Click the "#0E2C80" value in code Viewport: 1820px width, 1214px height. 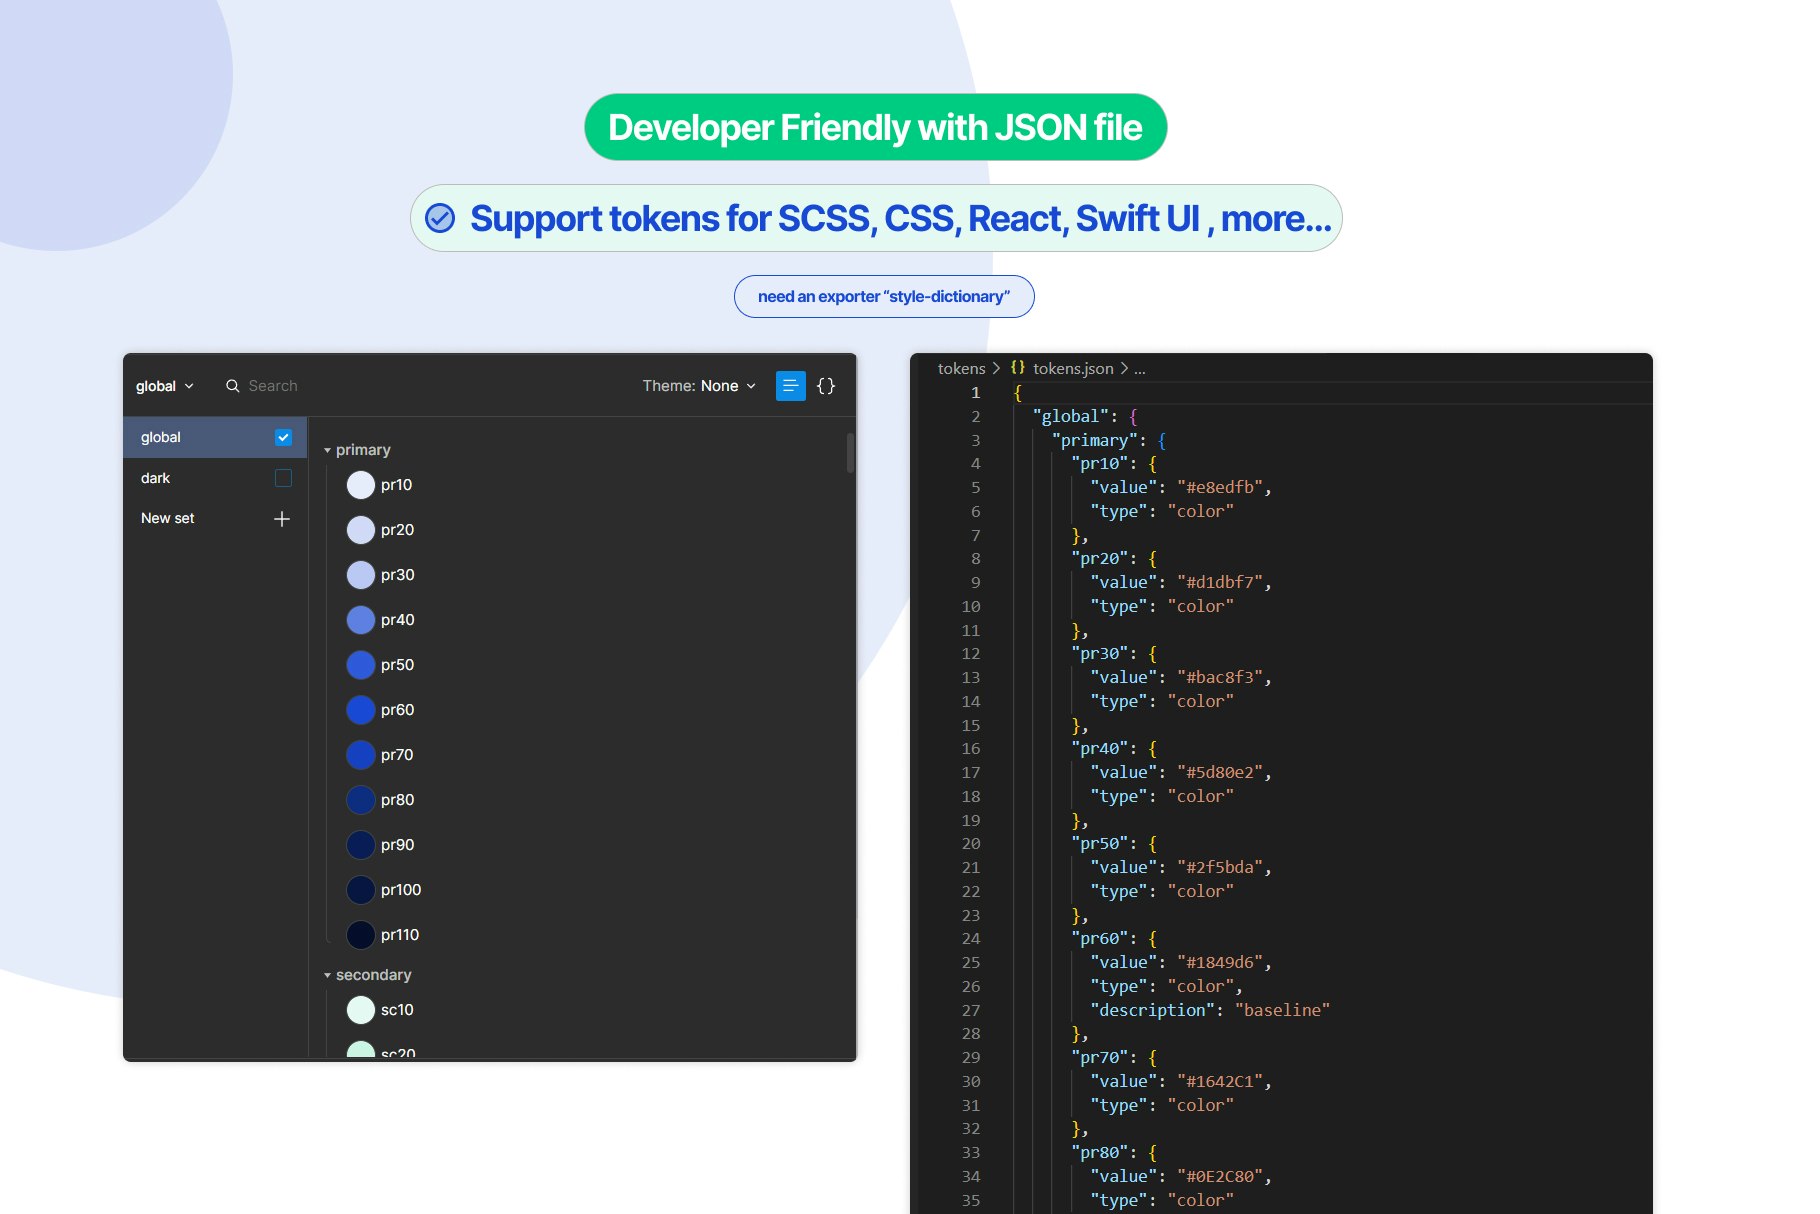[x=1220, y=1177]
